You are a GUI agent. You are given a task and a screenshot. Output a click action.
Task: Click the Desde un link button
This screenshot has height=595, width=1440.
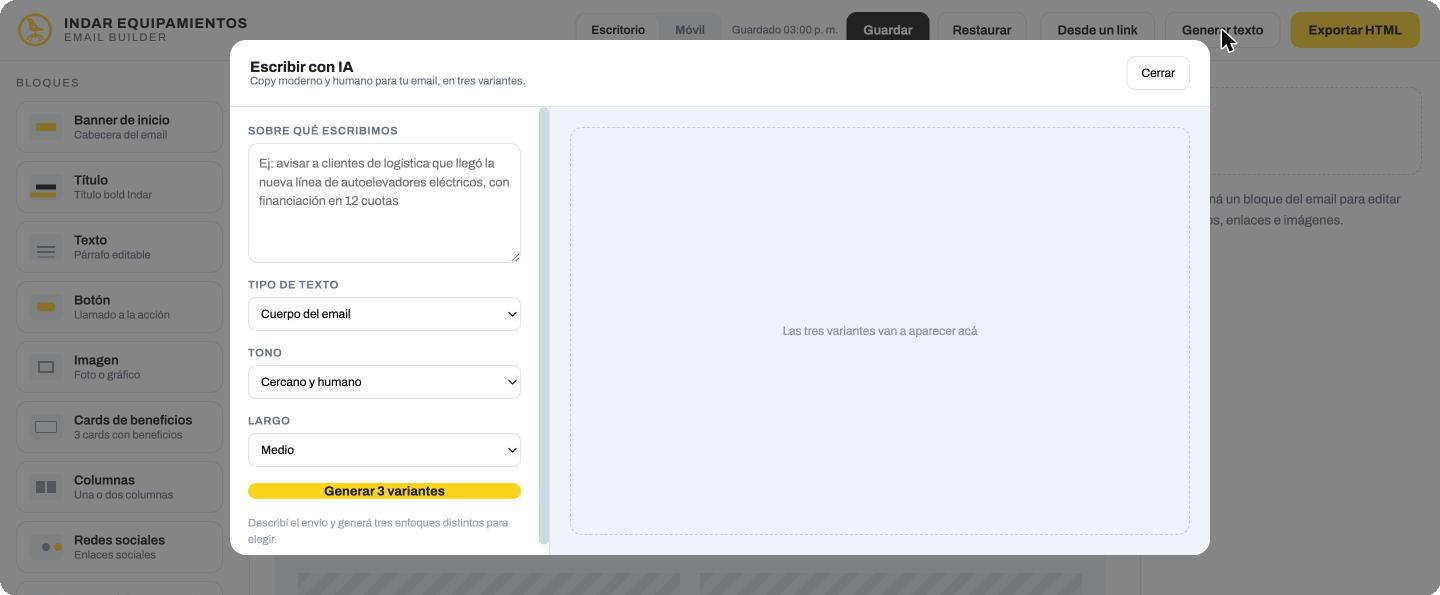1097,30
